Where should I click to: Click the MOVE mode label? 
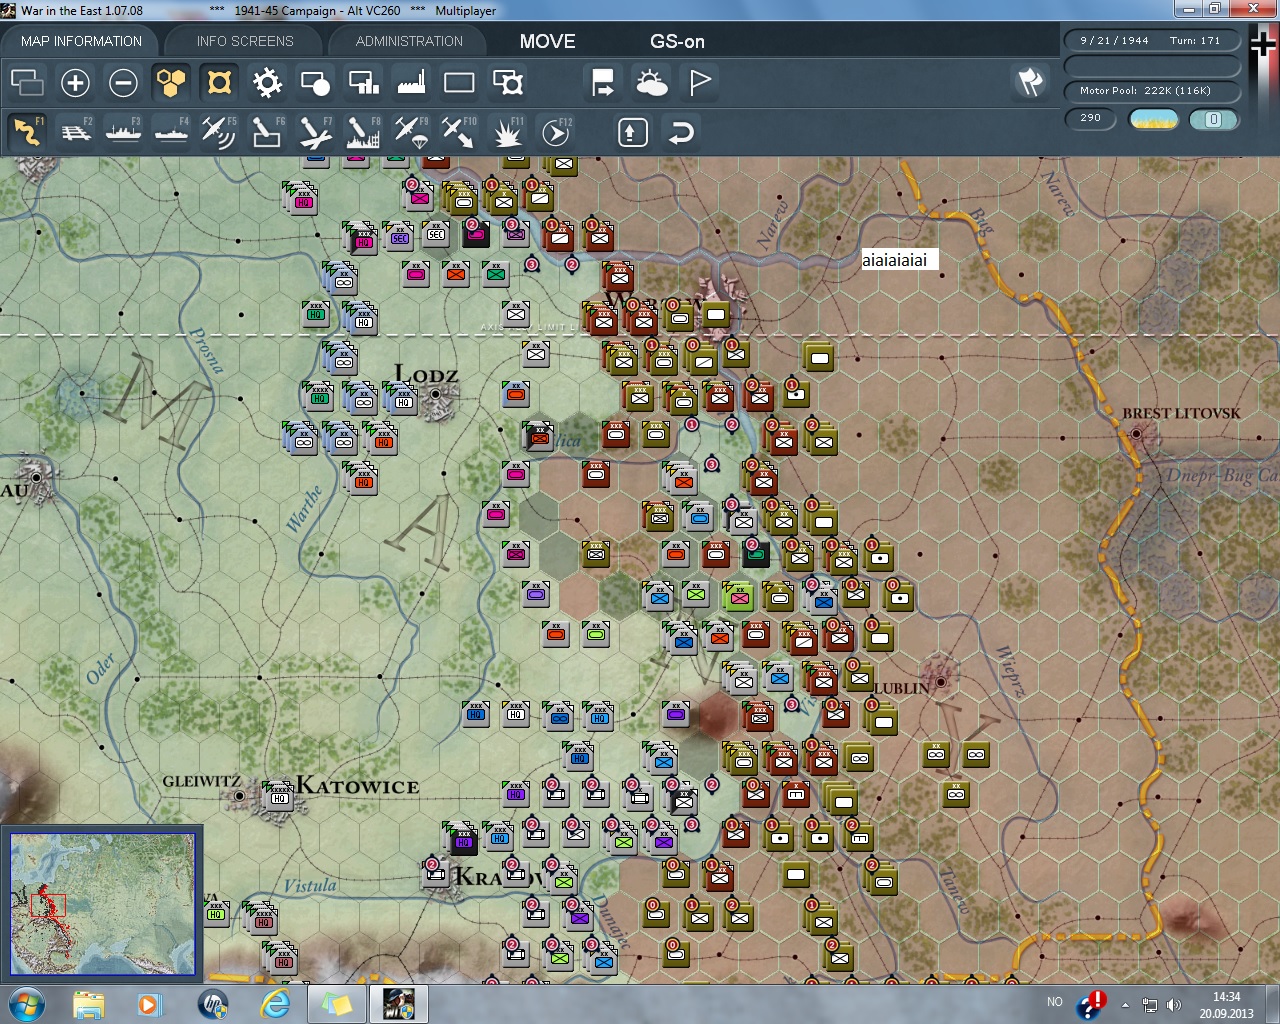547,41
